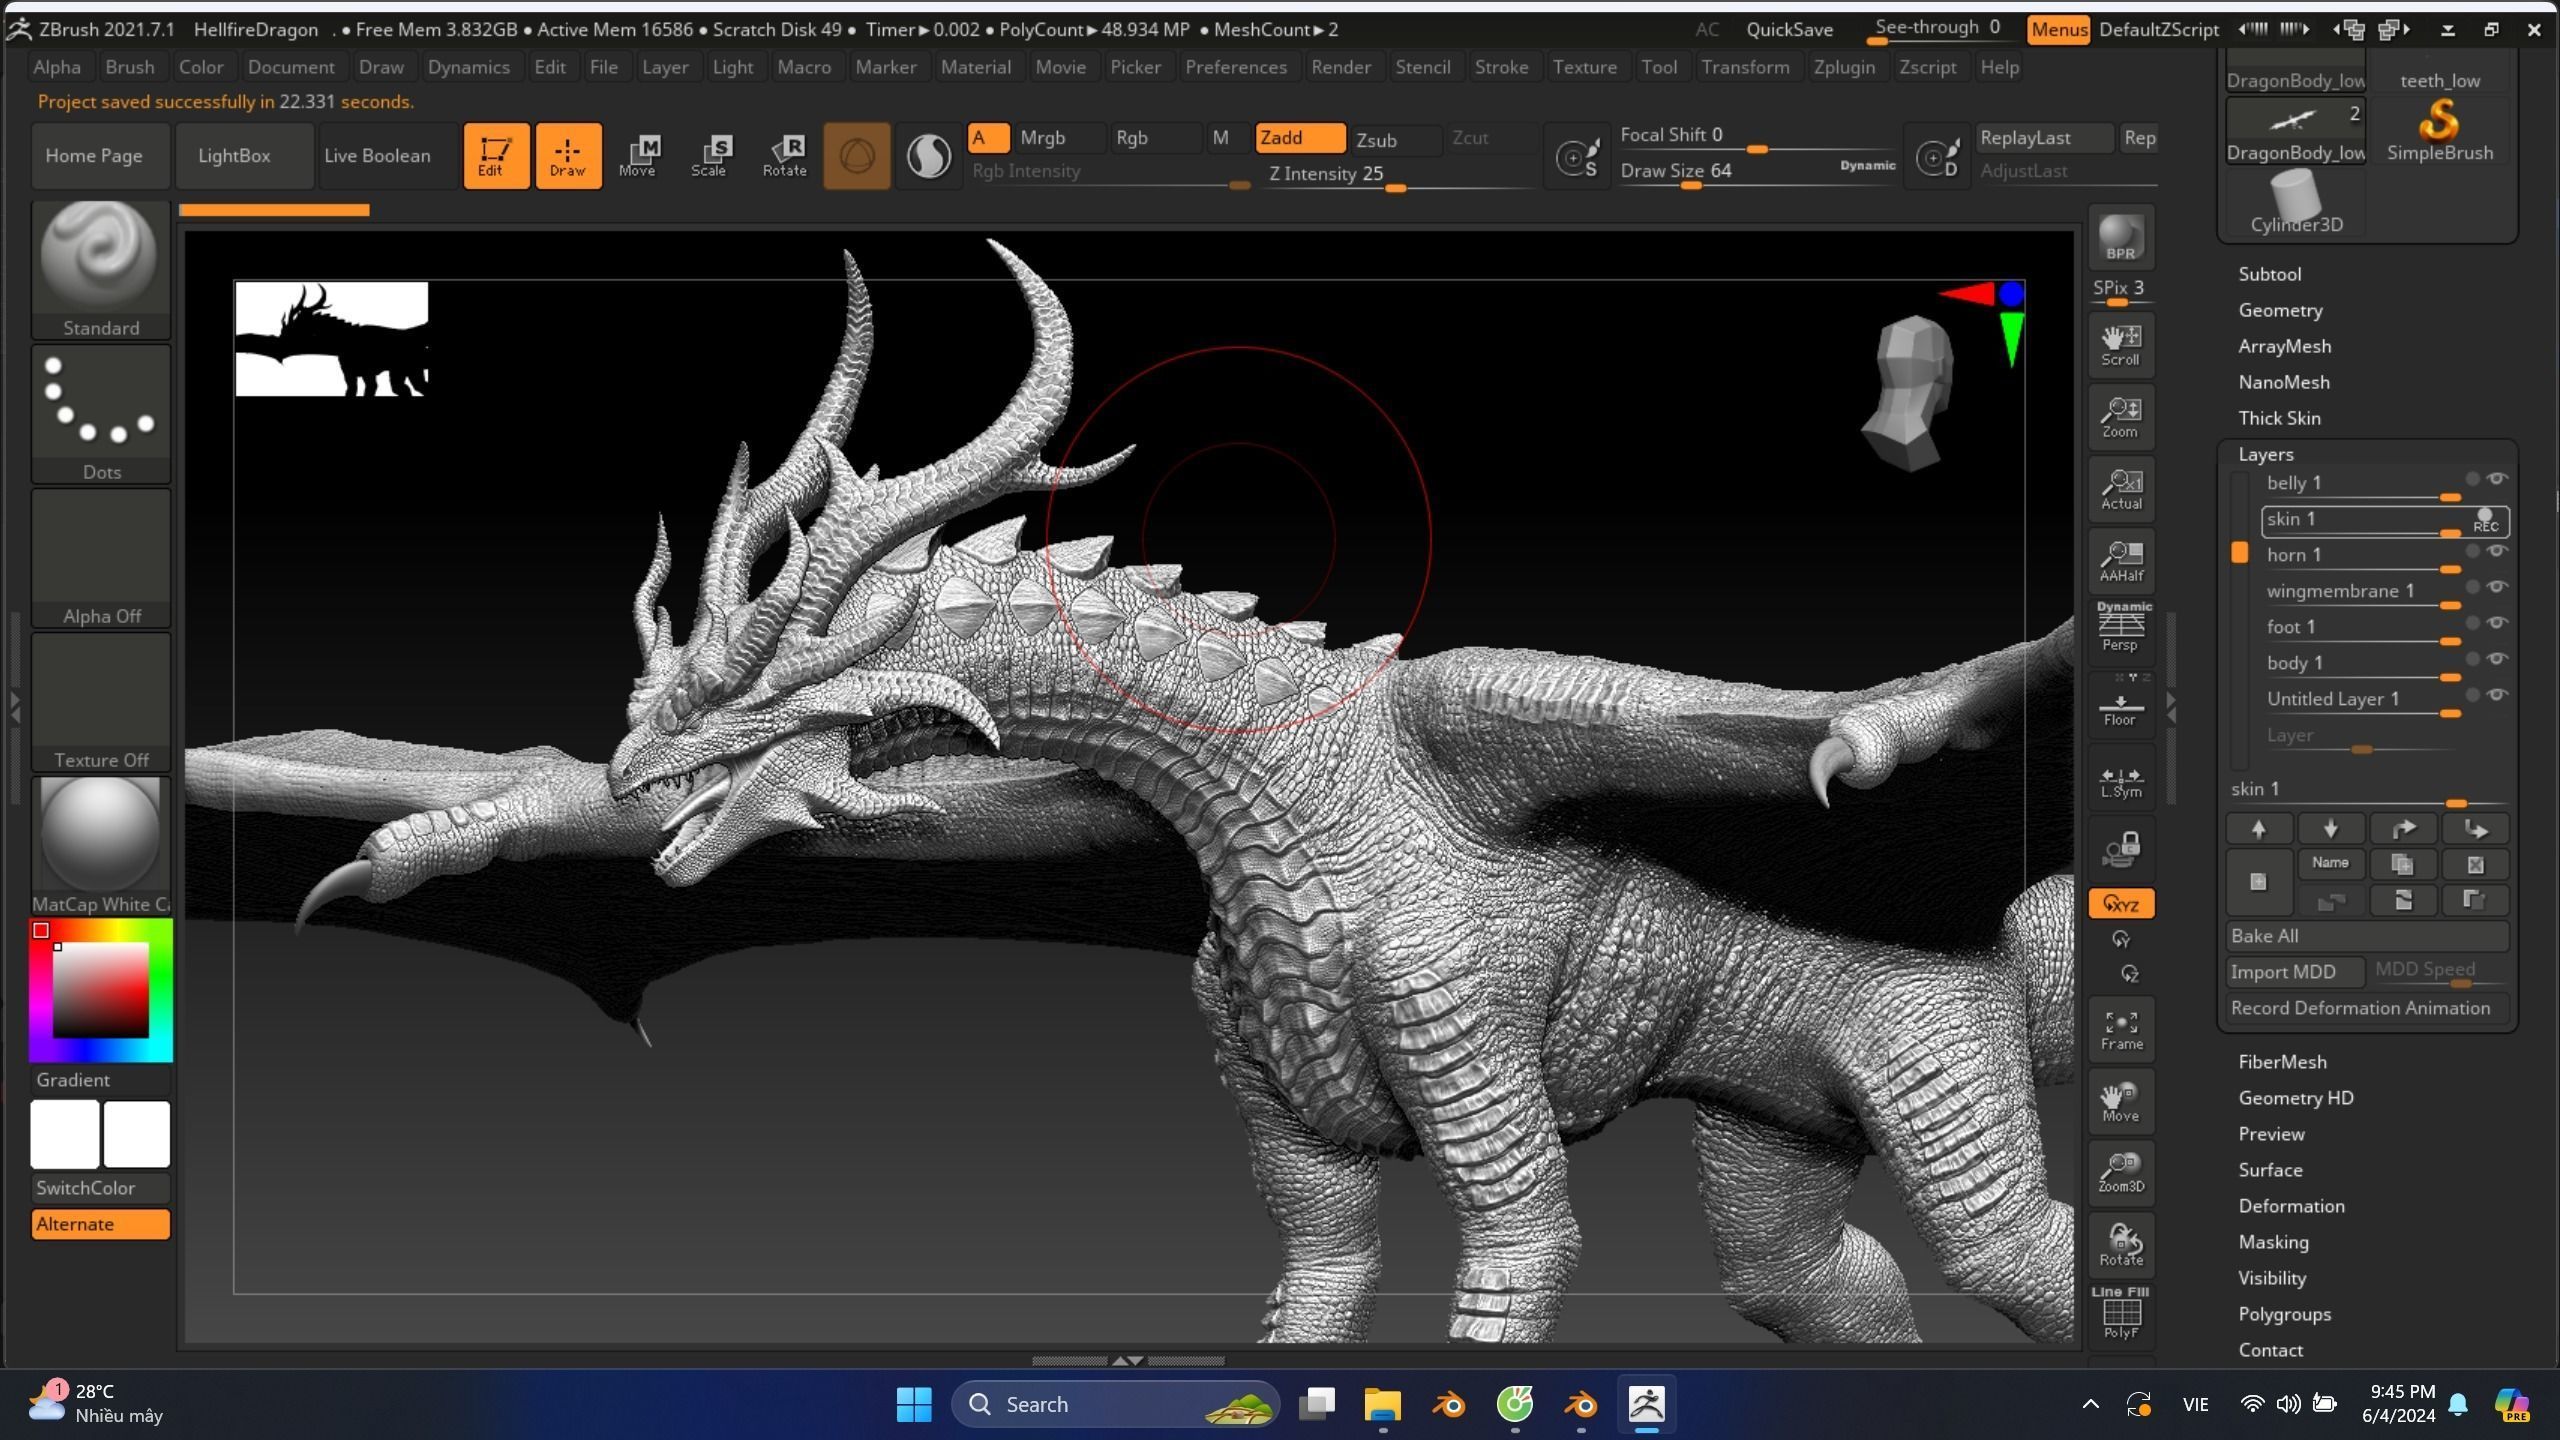The height and width of the screenshot is (1440, 2560).
Task: Open the Brush menu
Action: click(130, 67)
